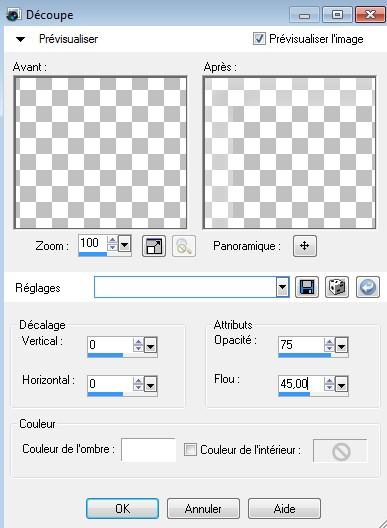Click the randomize parameters dice icon
The image size is (387, 528).
pyautogui.click(x=336, y=287)
